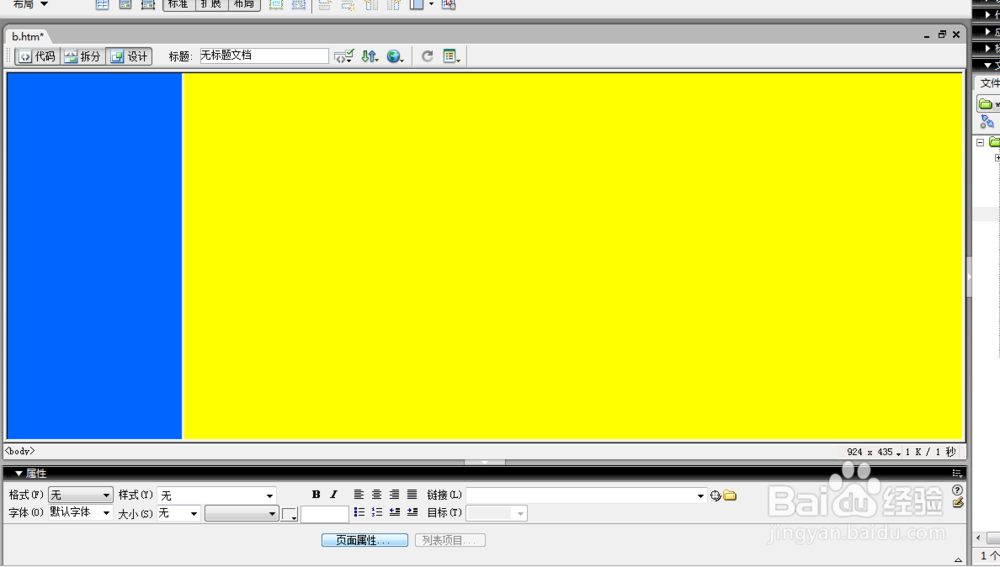The image size is (1000, 567).
Task: Restore down the document window
Action: click(942, 34)
